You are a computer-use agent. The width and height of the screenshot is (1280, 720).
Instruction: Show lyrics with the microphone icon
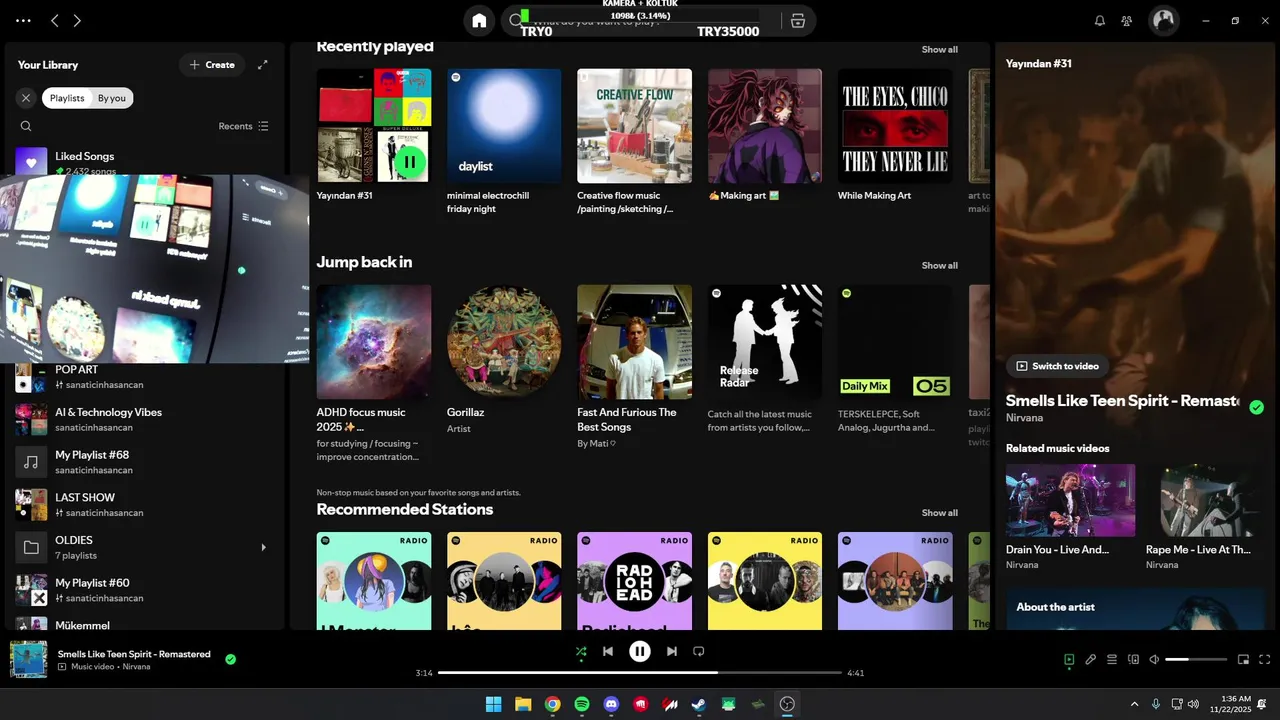coord(1091,659)
